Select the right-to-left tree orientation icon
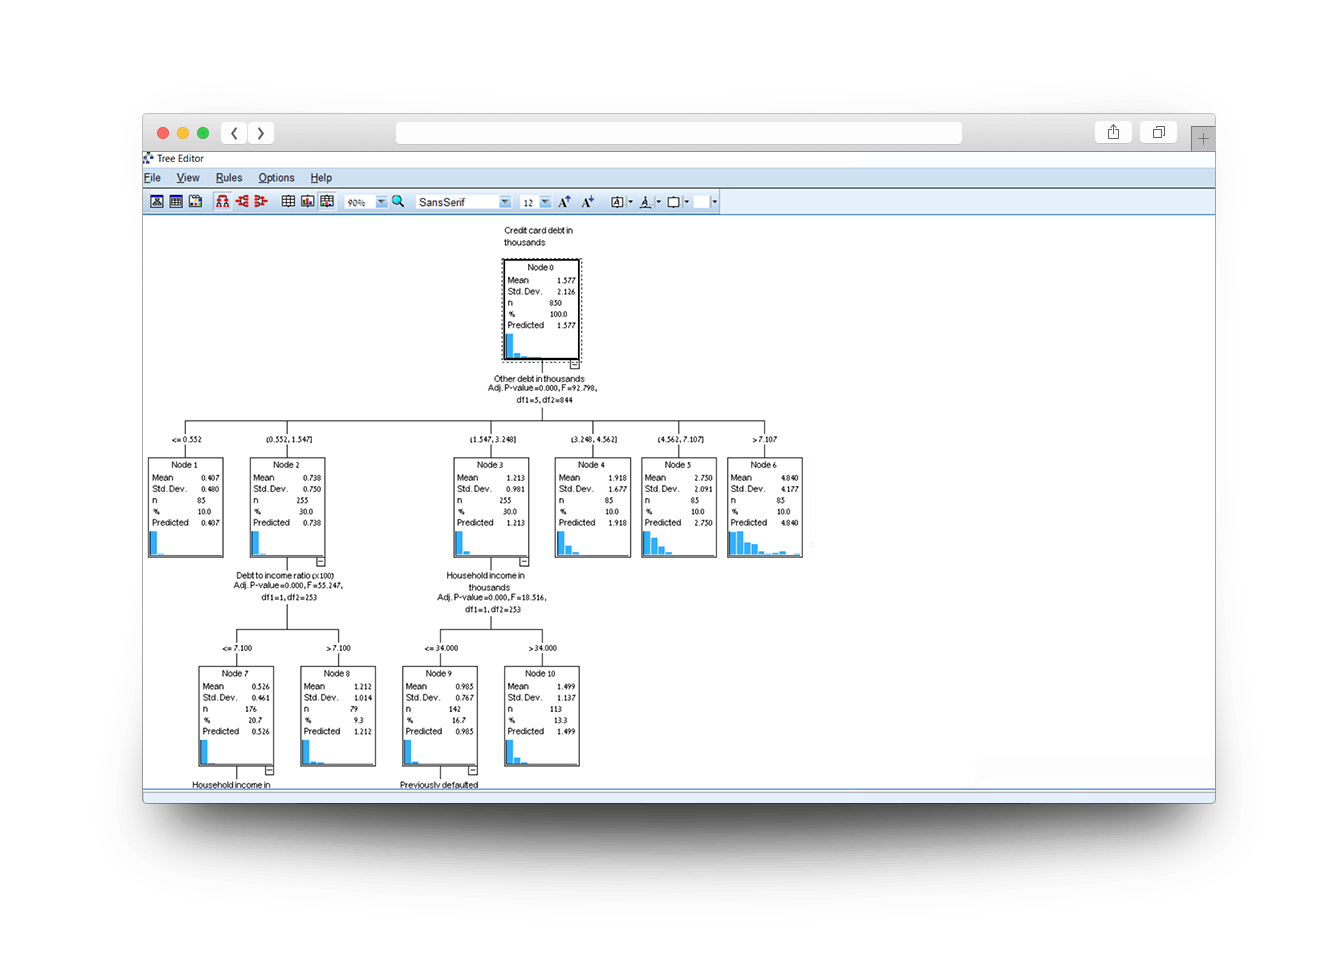1343x955 pixels. (260, 201)
